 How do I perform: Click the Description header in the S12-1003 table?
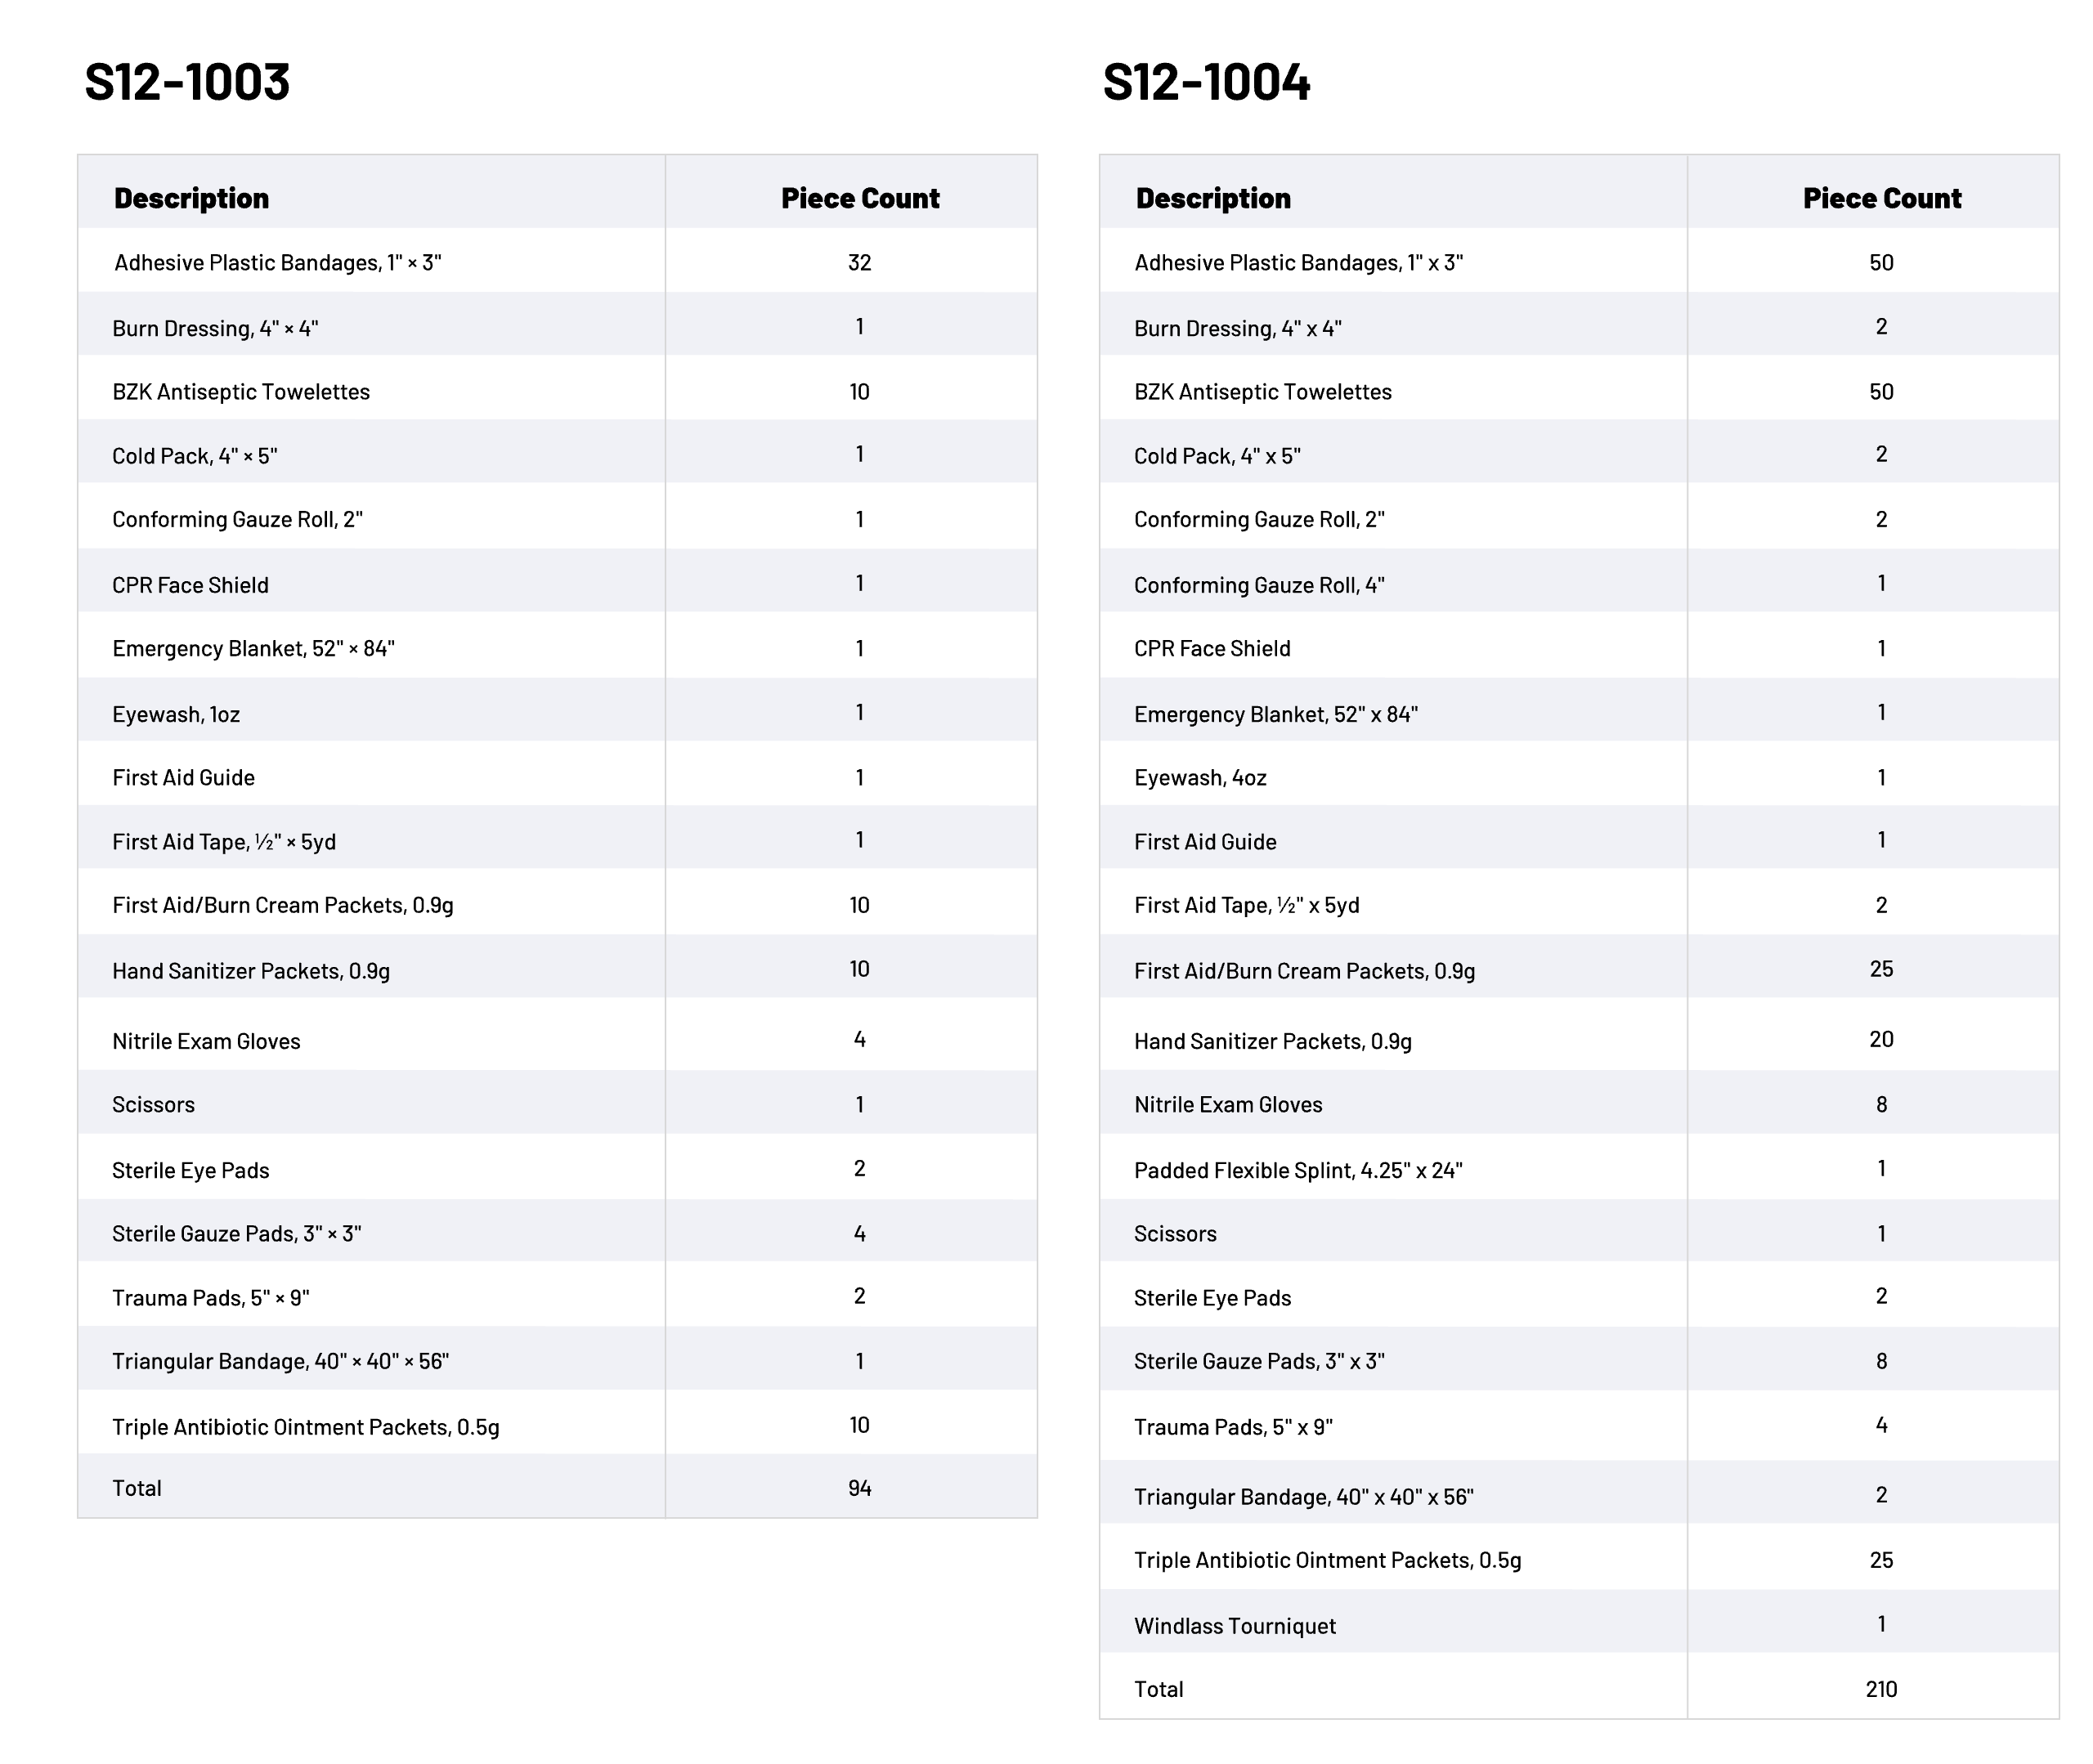click(x=191, y=198)
